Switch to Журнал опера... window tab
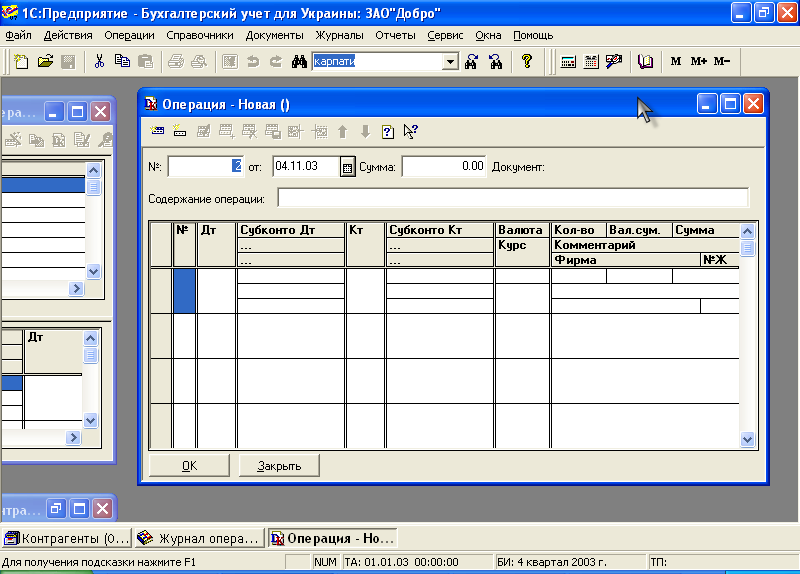Viewport: 800px width, 574px height. 199,538
